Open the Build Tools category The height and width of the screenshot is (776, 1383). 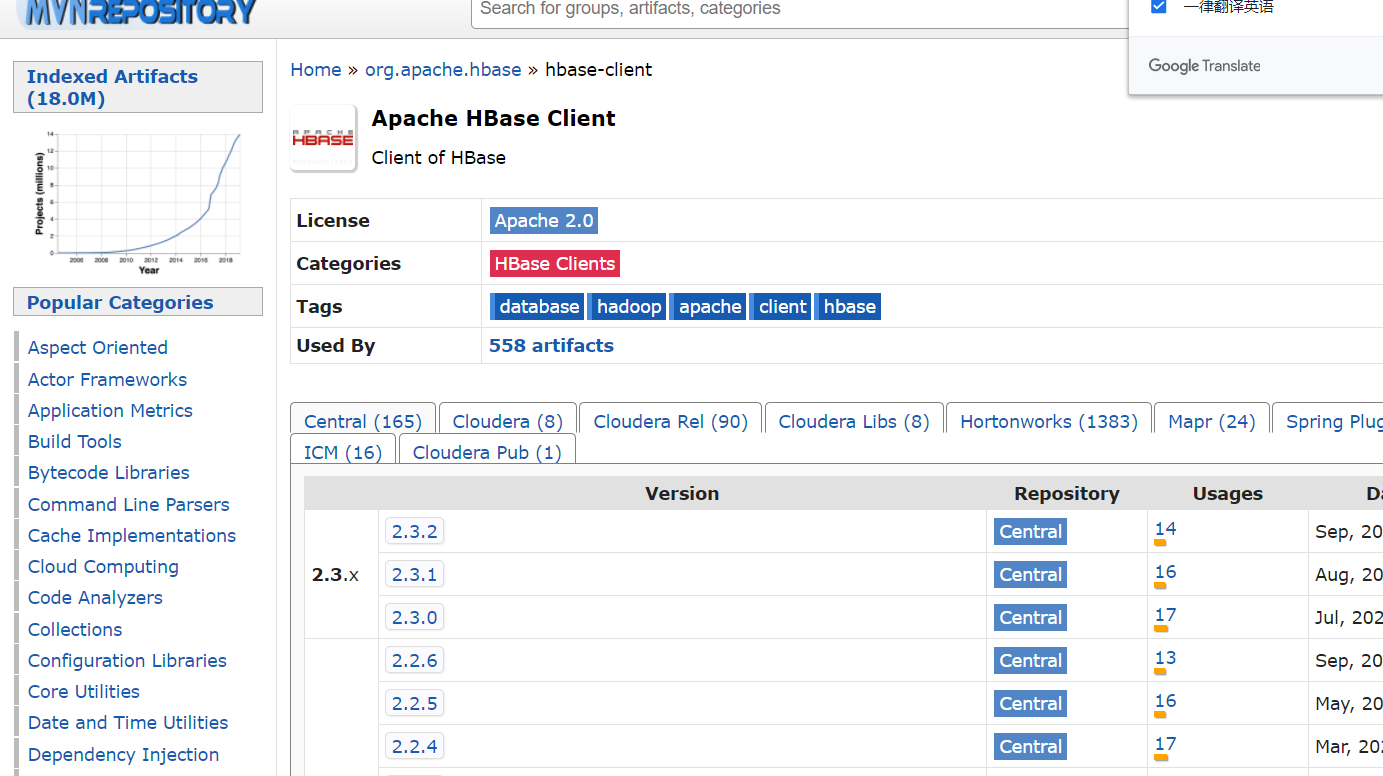tap(75, 441)
